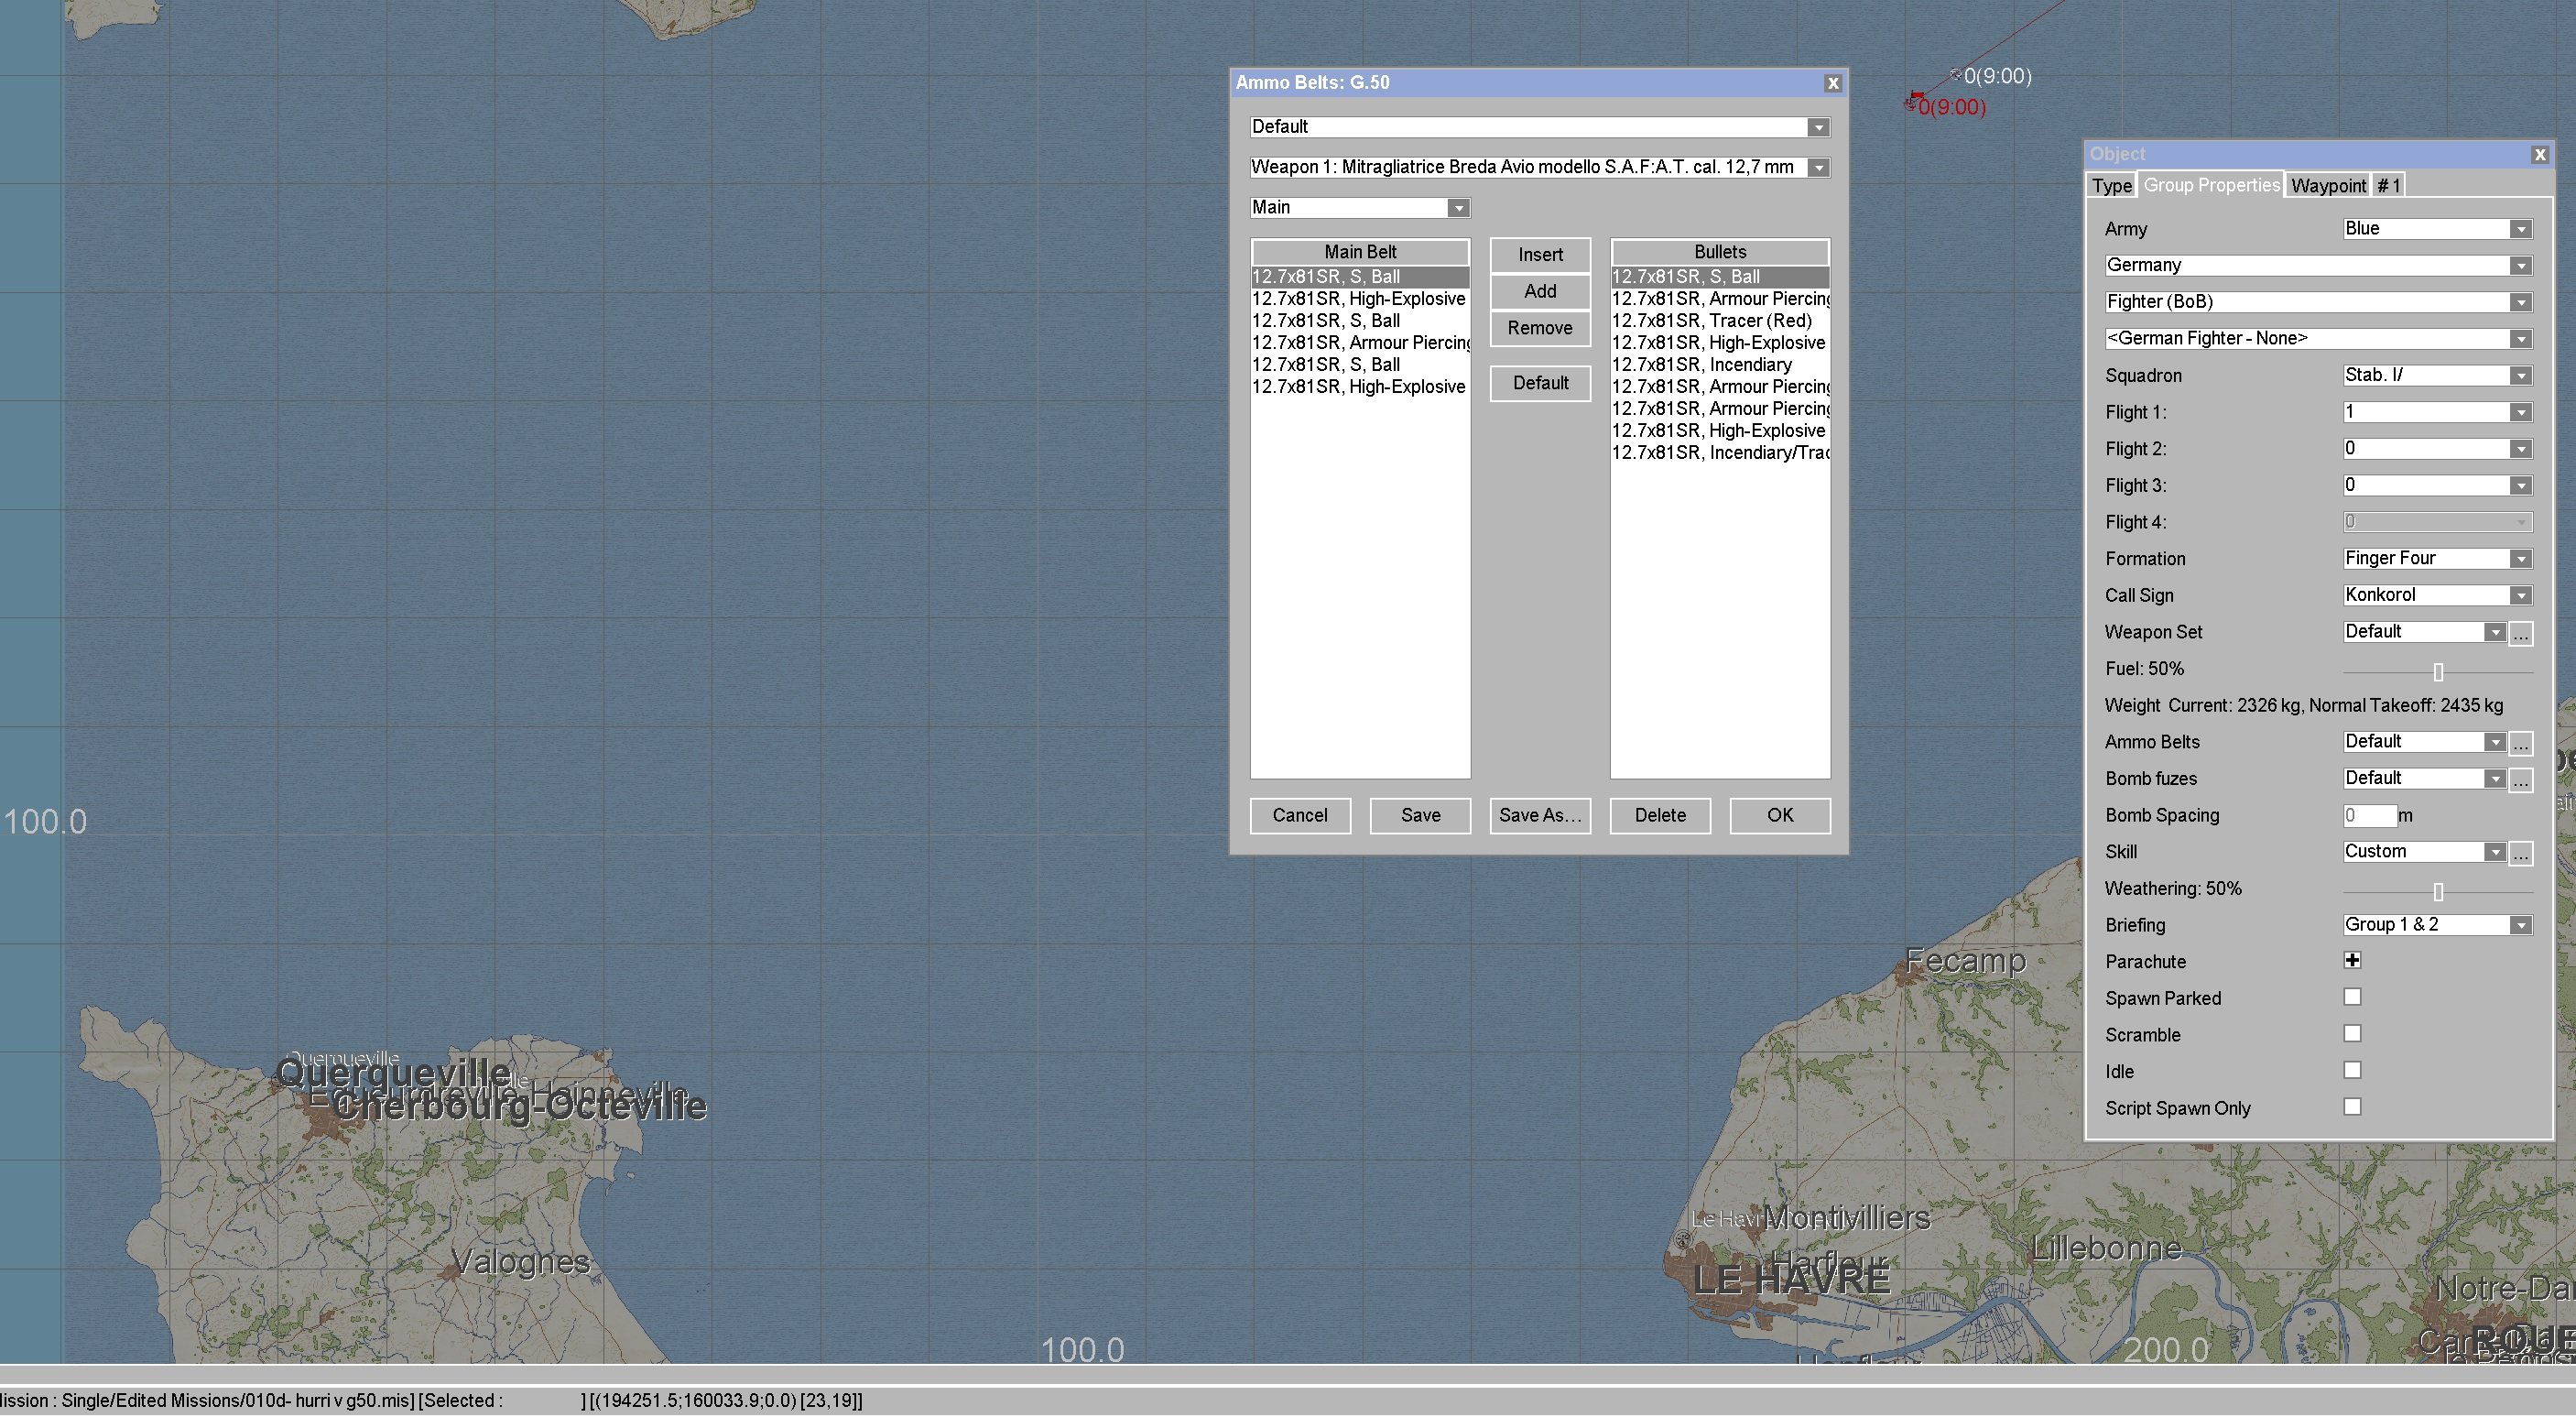Open the Formation Finger Four dropdown
The width and height of the screenshot is (2576, 1417).
click(x=2520, y=559)
